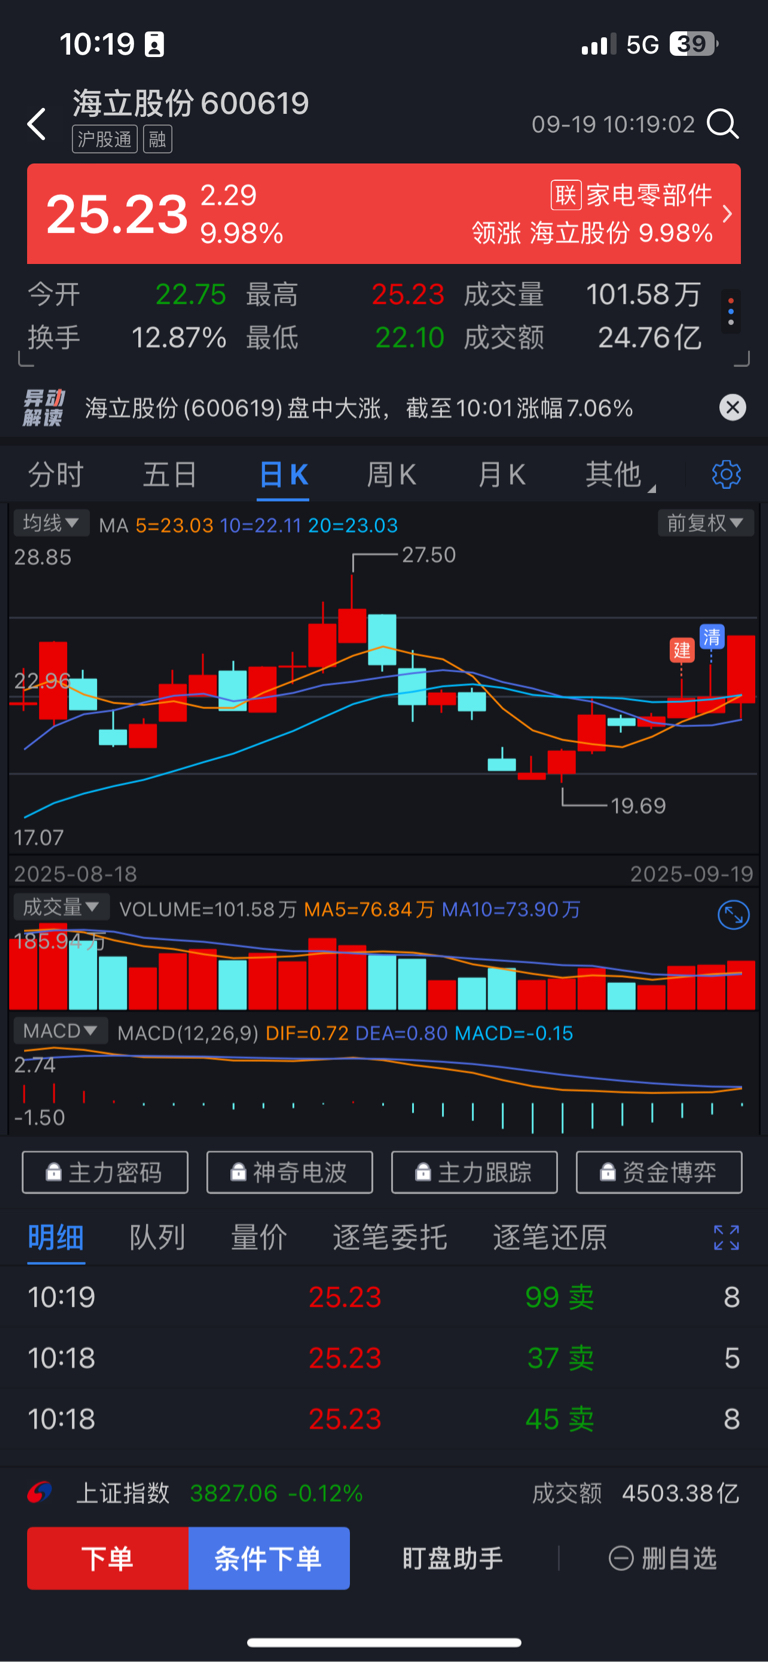Viewport: 768px width, 1662px height.
Task: Switch to the 队列 tab
Action: pos(158,1238)
